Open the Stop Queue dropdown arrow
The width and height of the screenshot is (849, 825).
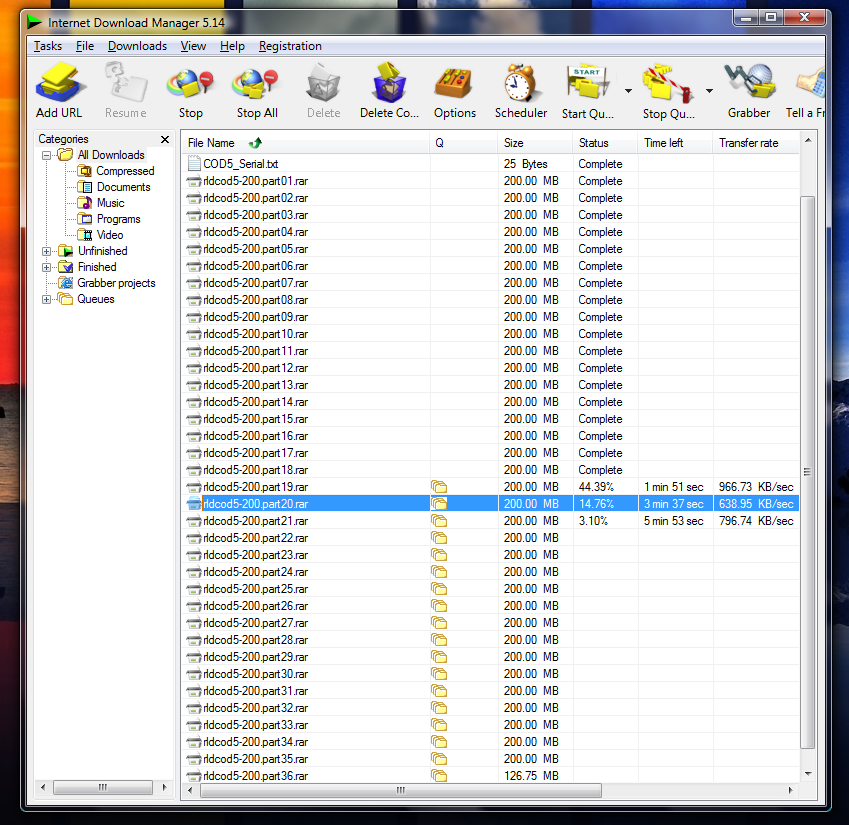(709, 91)
